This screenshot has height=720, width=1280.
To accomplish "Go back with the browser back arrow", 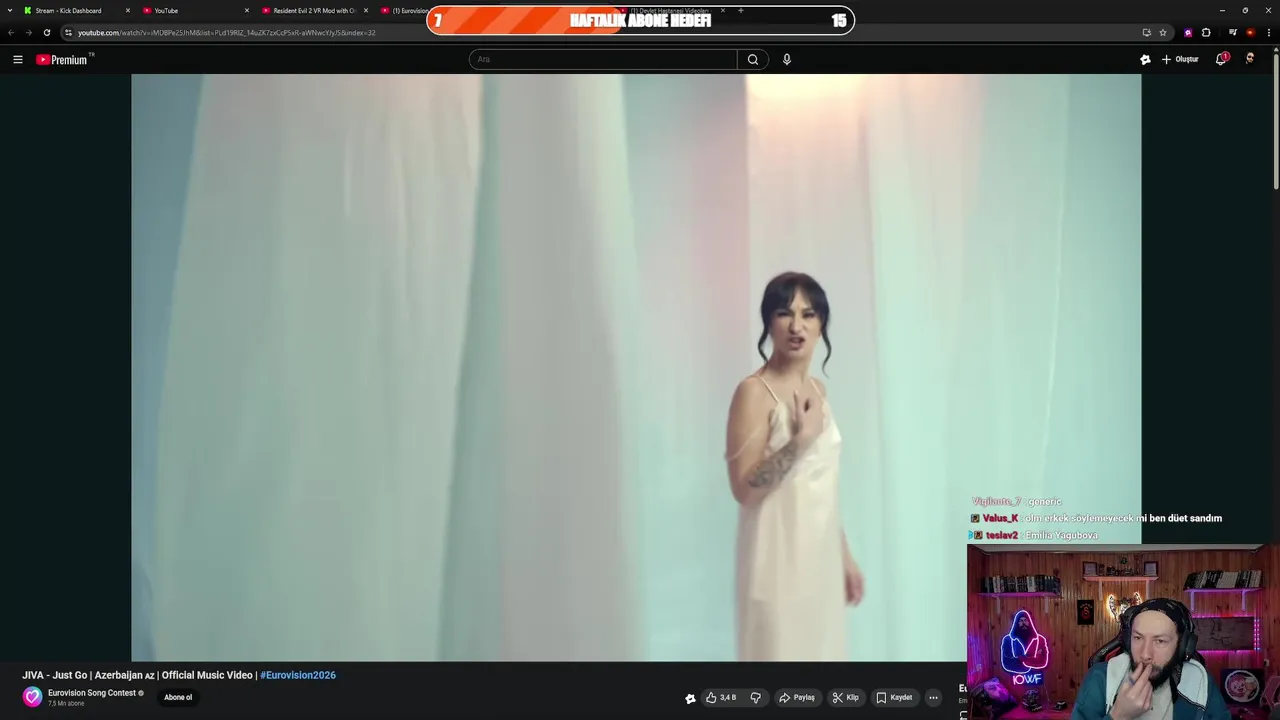I will tap(11, 33).
